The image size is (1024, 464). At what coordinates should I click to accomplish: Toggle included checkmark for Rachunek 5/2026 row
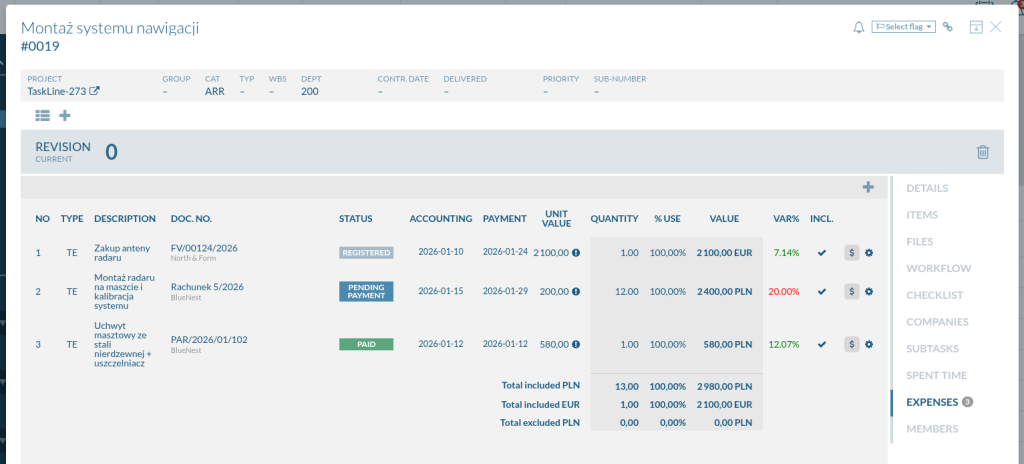[822, 291]
